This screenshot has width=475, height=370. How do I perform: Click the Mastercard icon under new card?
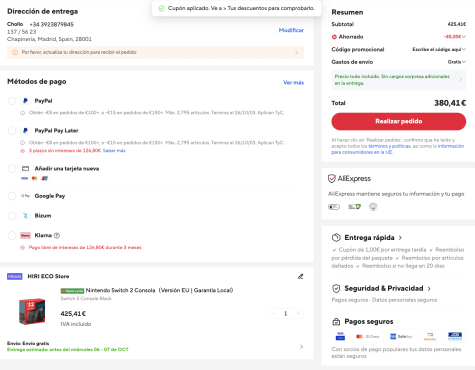[34, 178]
